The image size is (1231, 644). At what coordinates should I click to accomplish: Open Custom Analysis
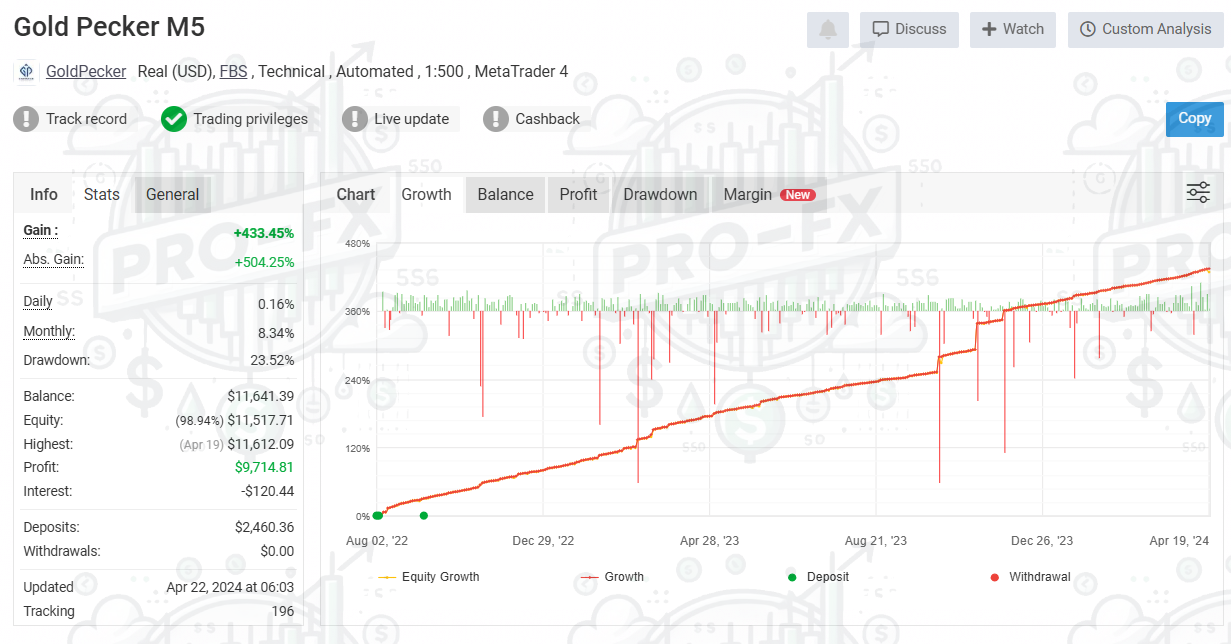tap(1146, 30)
